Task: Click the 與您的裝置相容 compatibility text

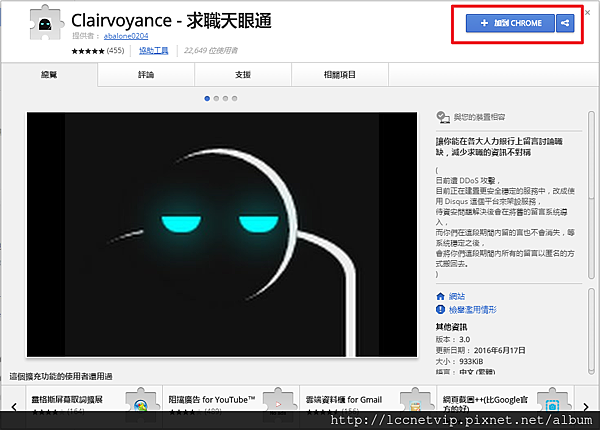Action: [479, 117]
